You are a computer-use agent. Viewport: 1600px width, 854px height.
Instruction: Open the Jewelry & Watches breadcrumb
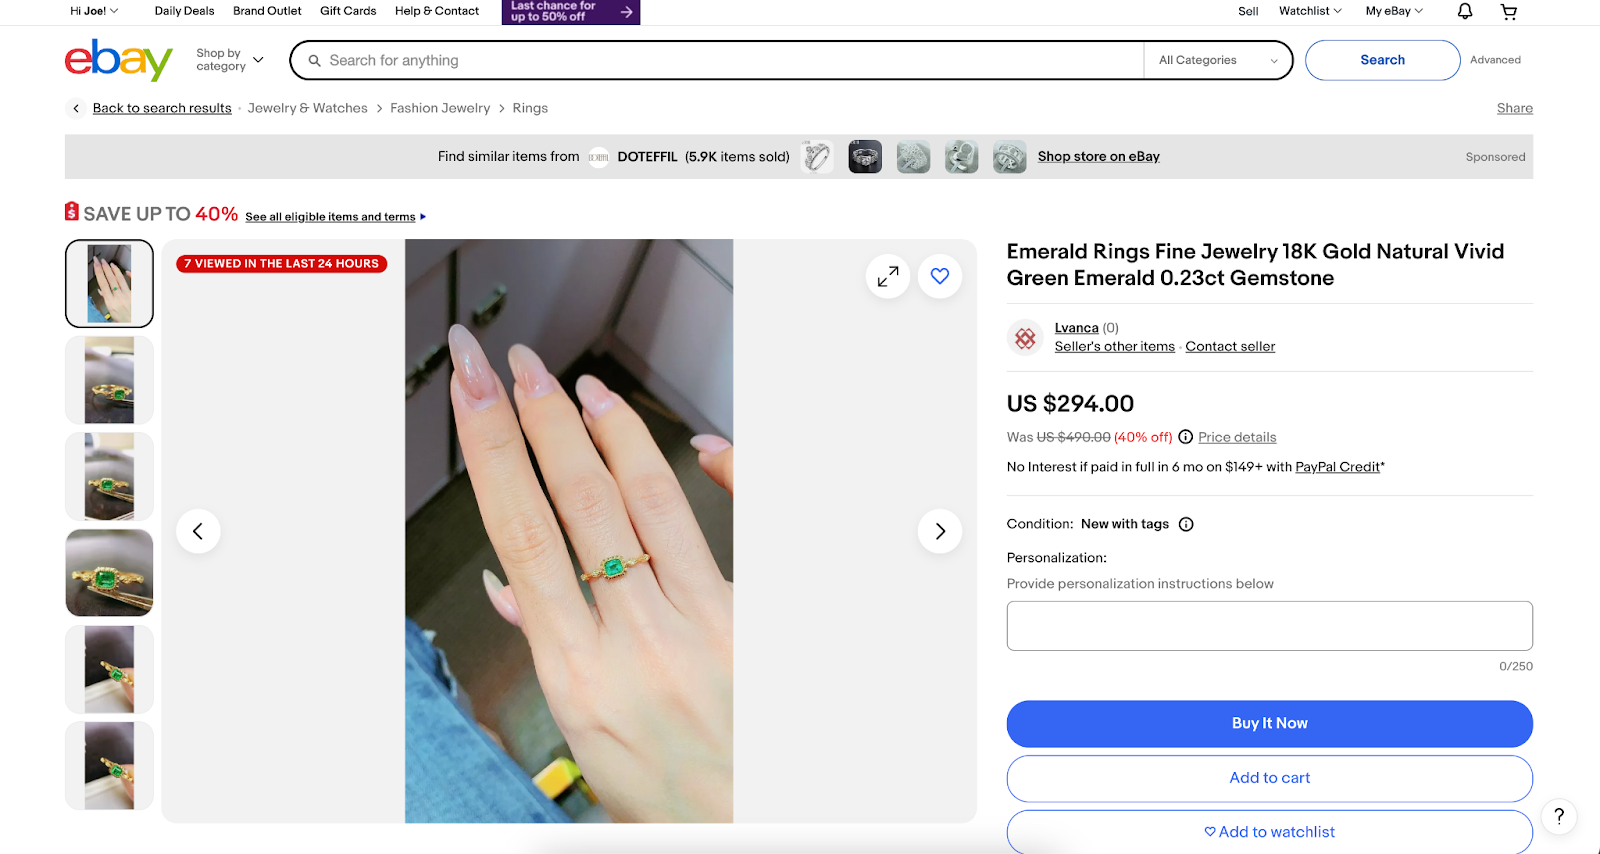coord(307,108)
